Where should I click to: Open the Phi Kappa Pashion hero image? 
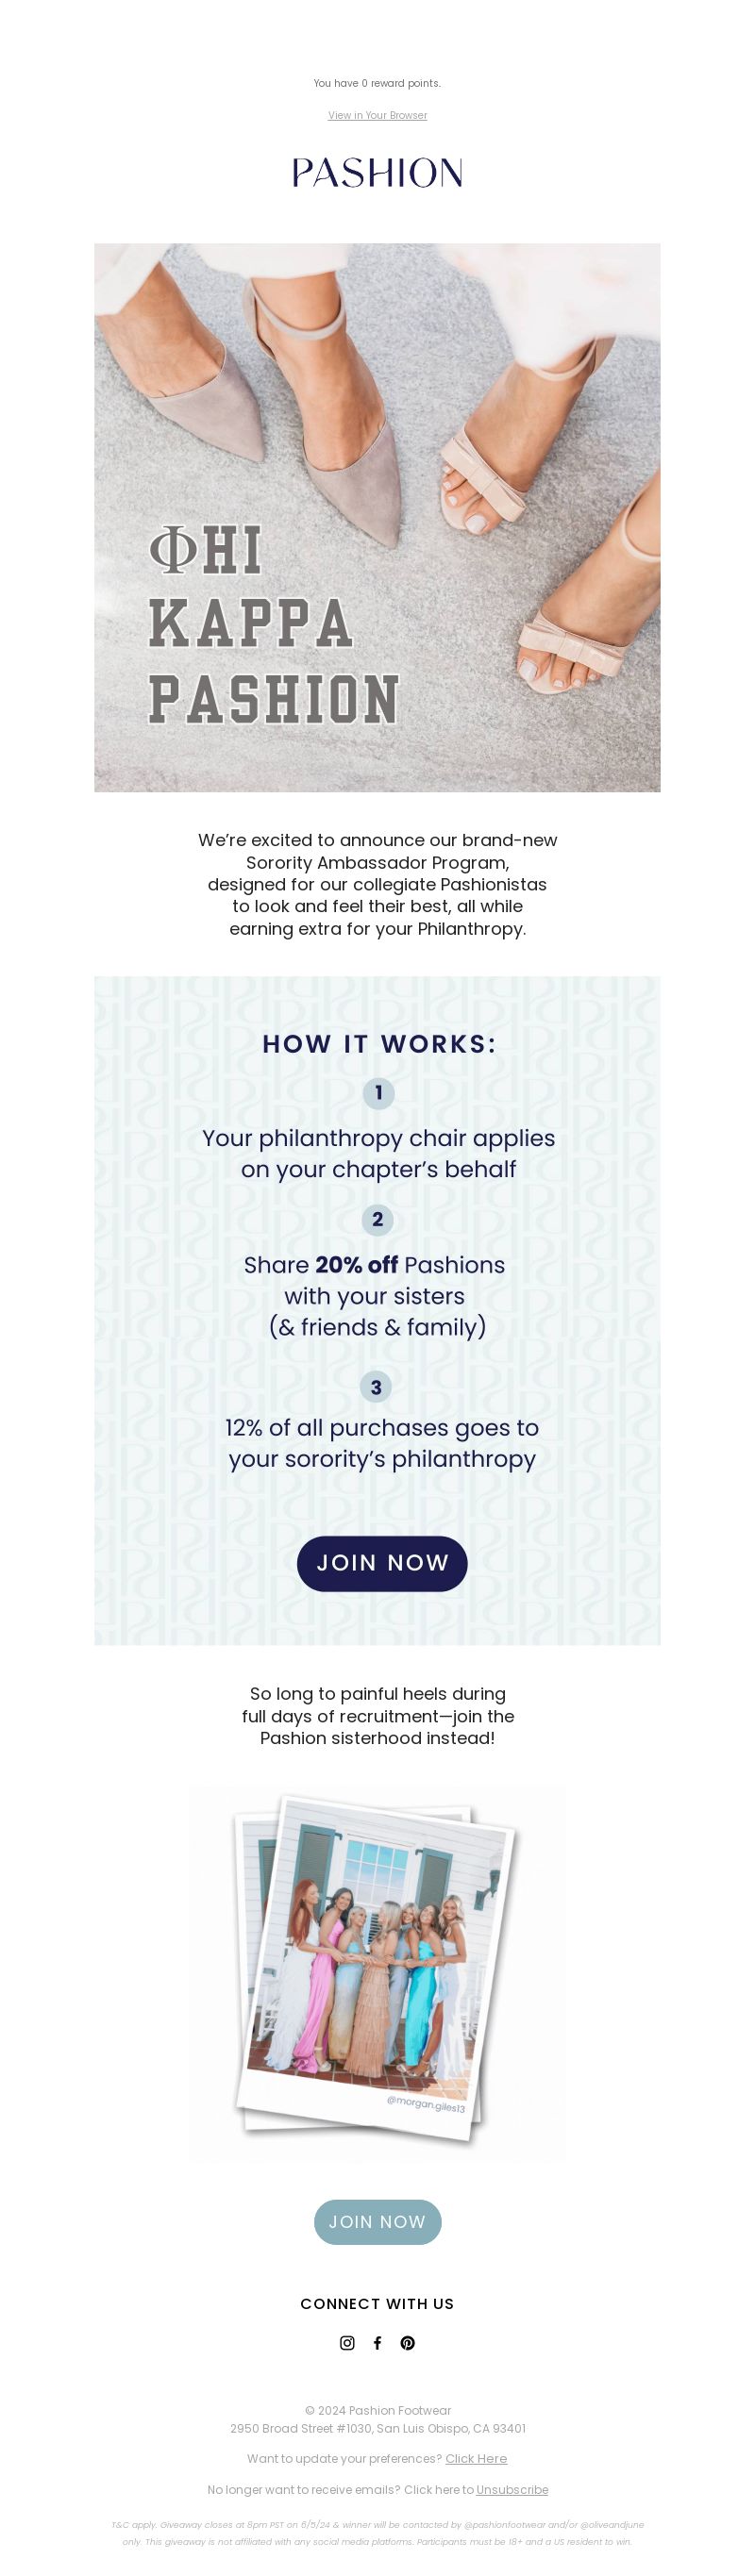pos(377,517)
